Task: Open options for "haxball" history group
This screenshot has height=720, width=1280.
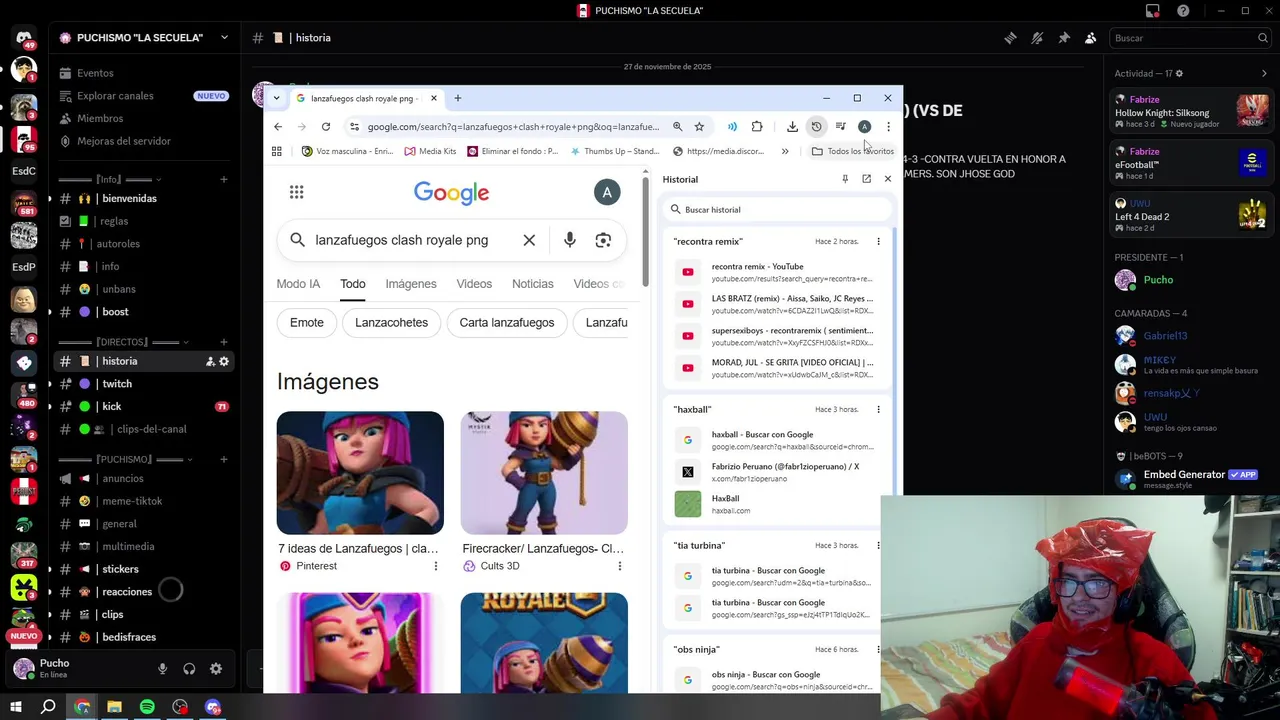Action: (878, 409)
